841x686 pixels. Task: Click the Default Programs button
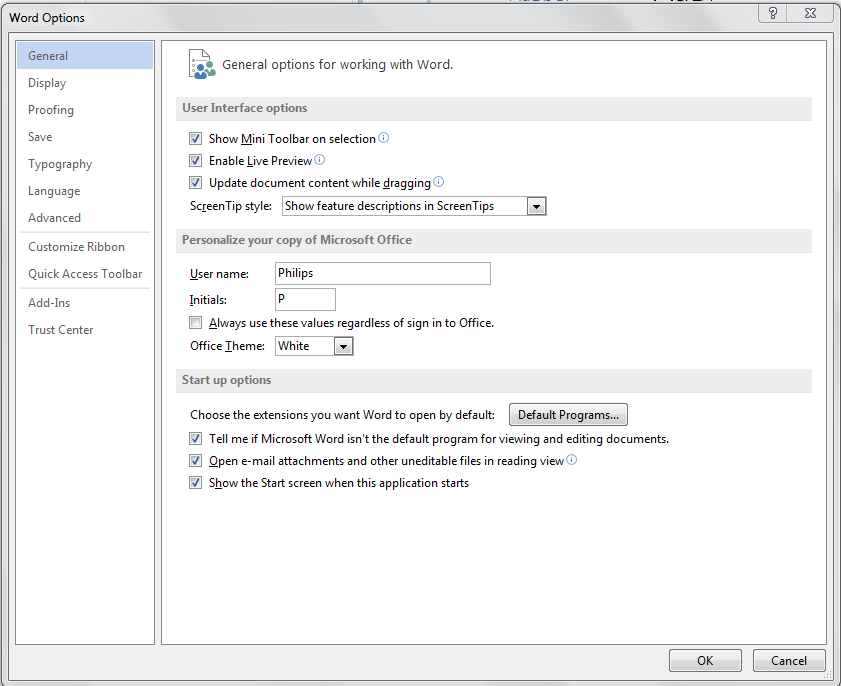[568, 415]
